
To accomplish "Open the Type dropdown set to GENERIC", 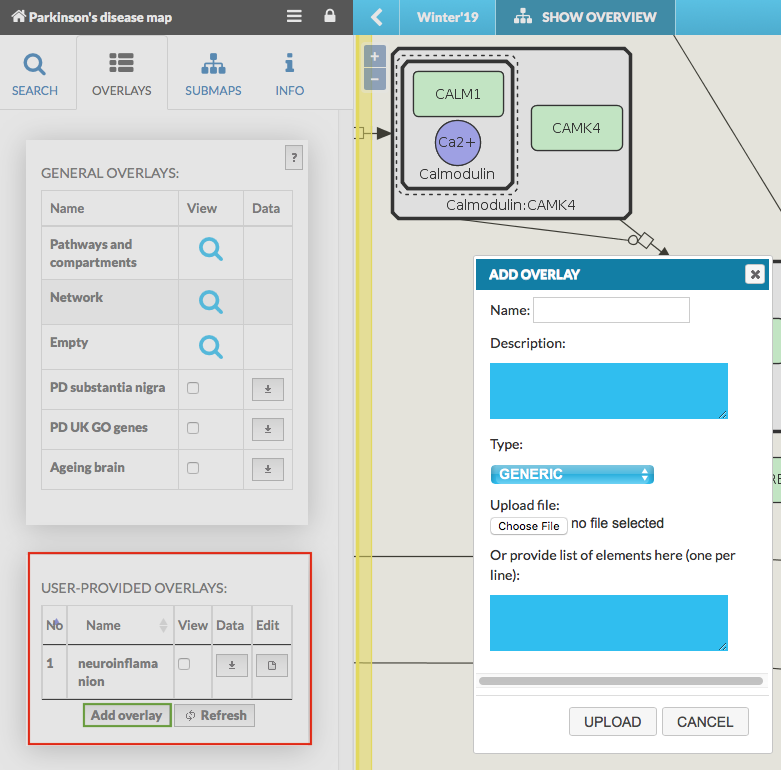I will [572, 474].
